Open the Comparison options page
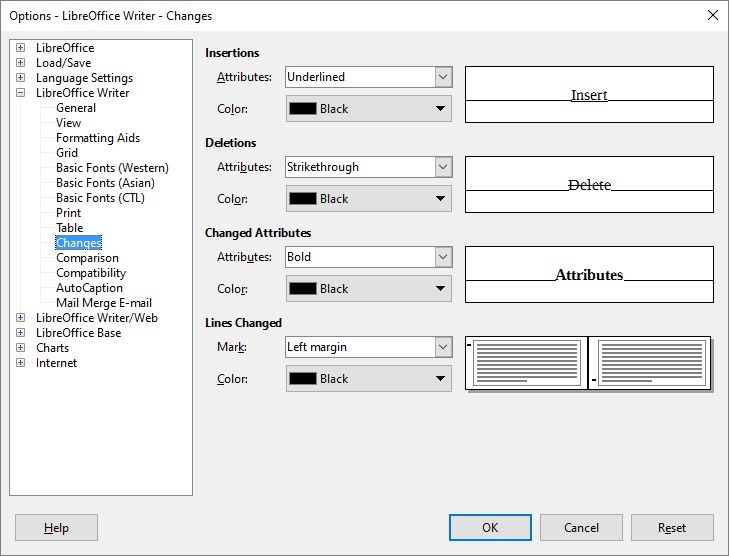The image size is (729, 556). [87, 258]
